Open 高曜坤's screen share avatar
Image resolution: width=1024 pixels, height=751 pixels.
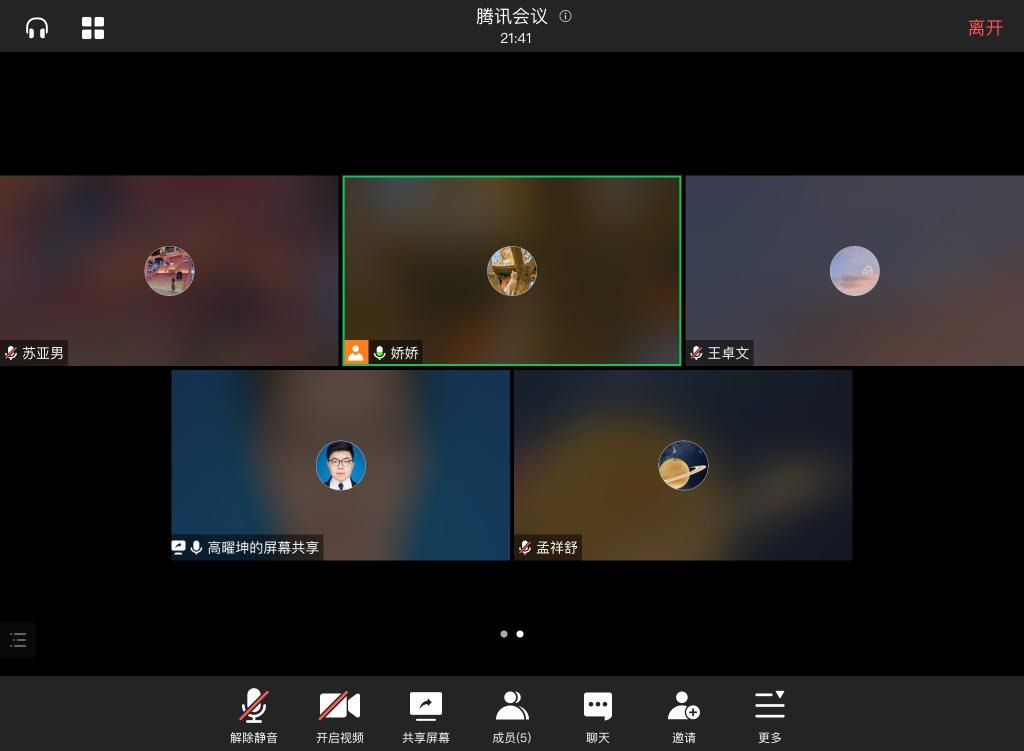(x=340, y=465)
